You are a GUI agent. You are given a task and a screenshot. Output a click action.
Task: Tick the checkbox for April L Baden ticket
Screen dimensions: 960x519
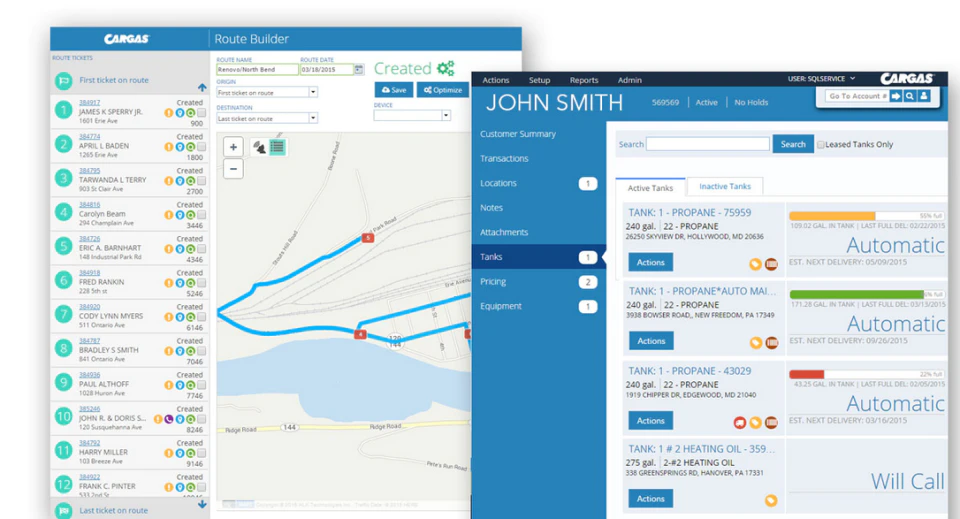click(201, 147)
